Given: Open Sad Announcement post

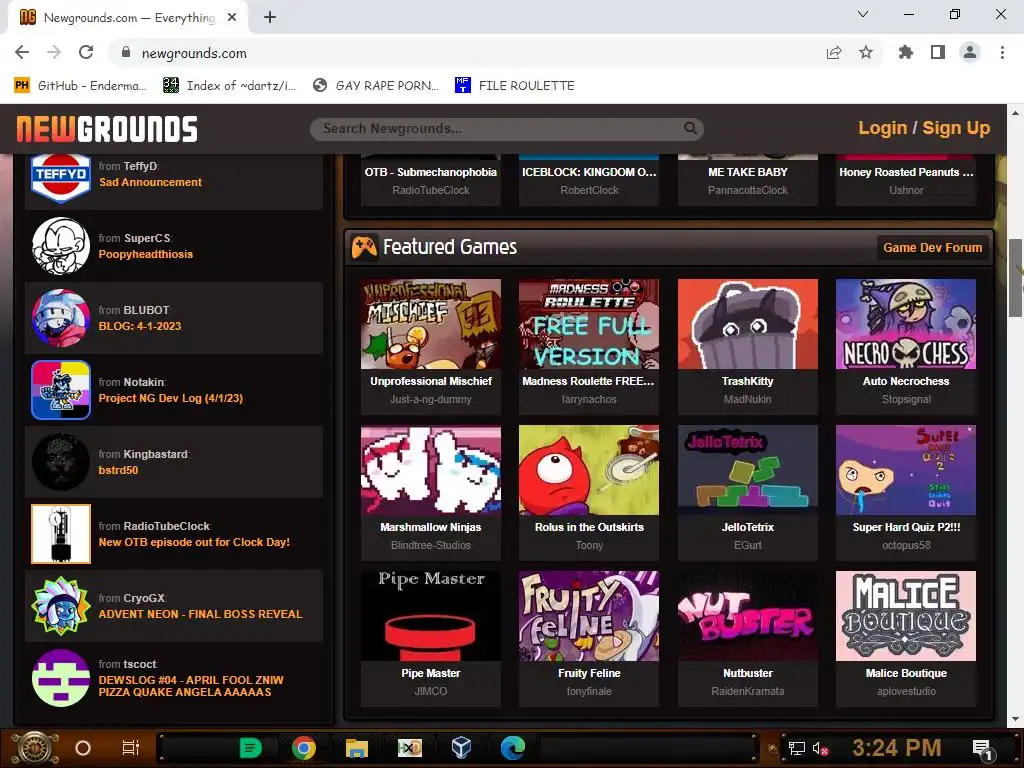Looking at the screenshot, I should click(x=150, y=182).
